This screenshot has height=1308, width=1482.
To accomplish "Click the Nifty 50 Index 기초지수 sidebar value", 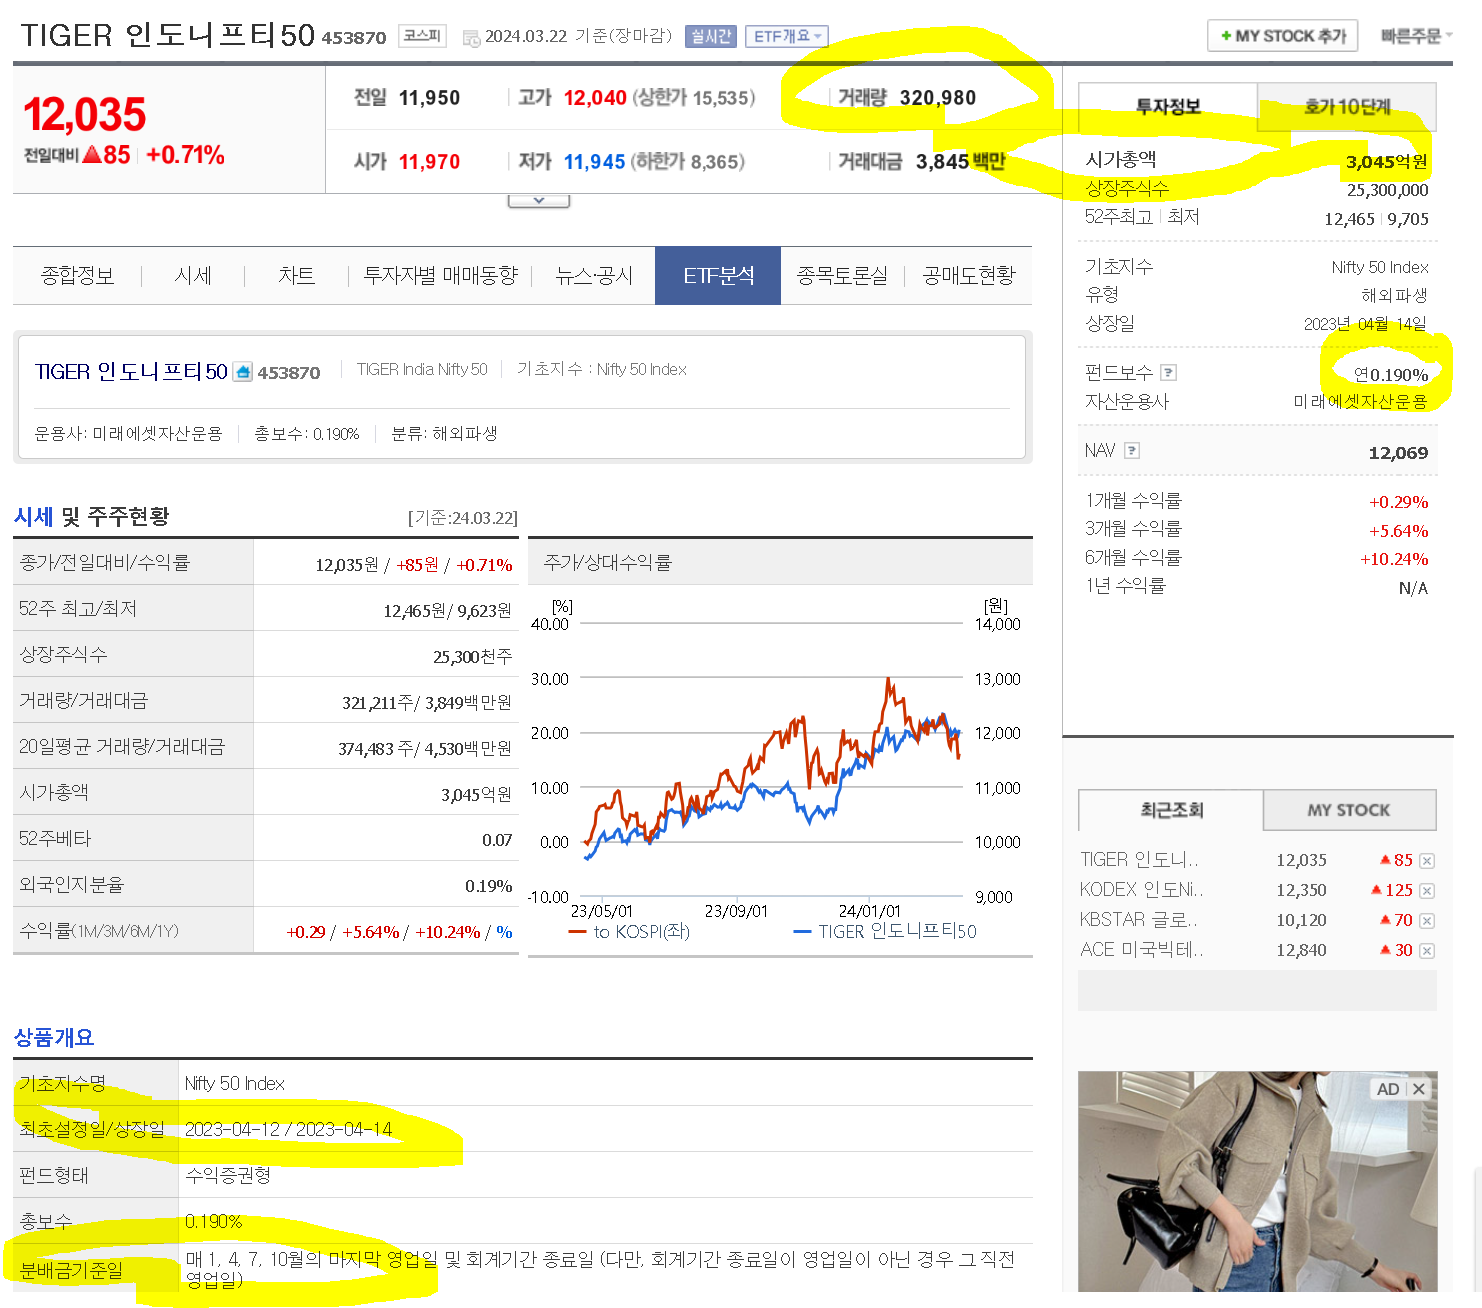I will click(1380, 267).
